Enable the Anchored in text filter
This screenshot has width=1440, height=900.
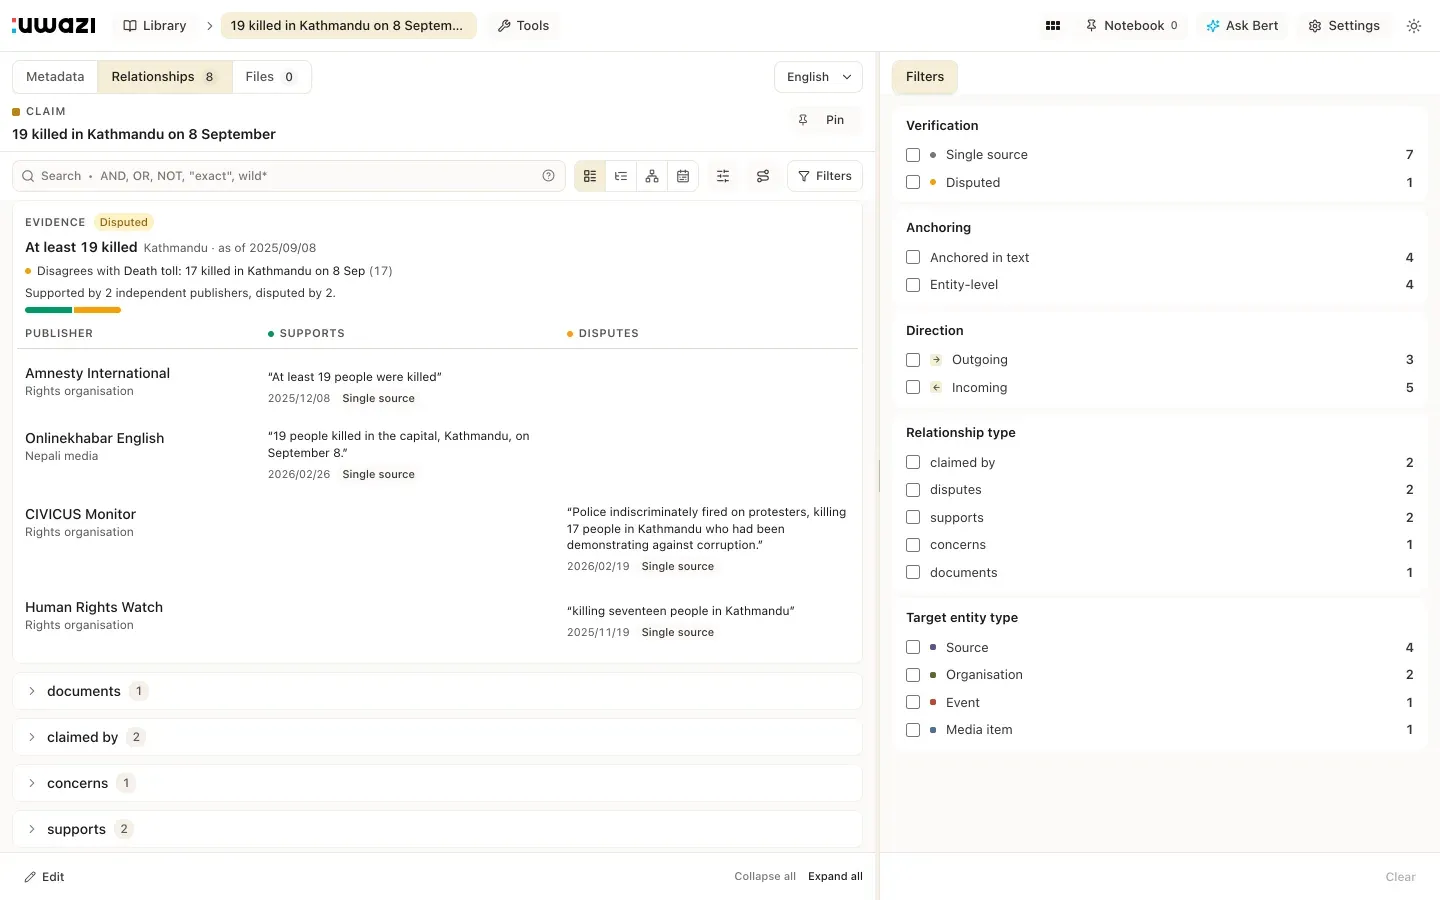tap(913, 257)
